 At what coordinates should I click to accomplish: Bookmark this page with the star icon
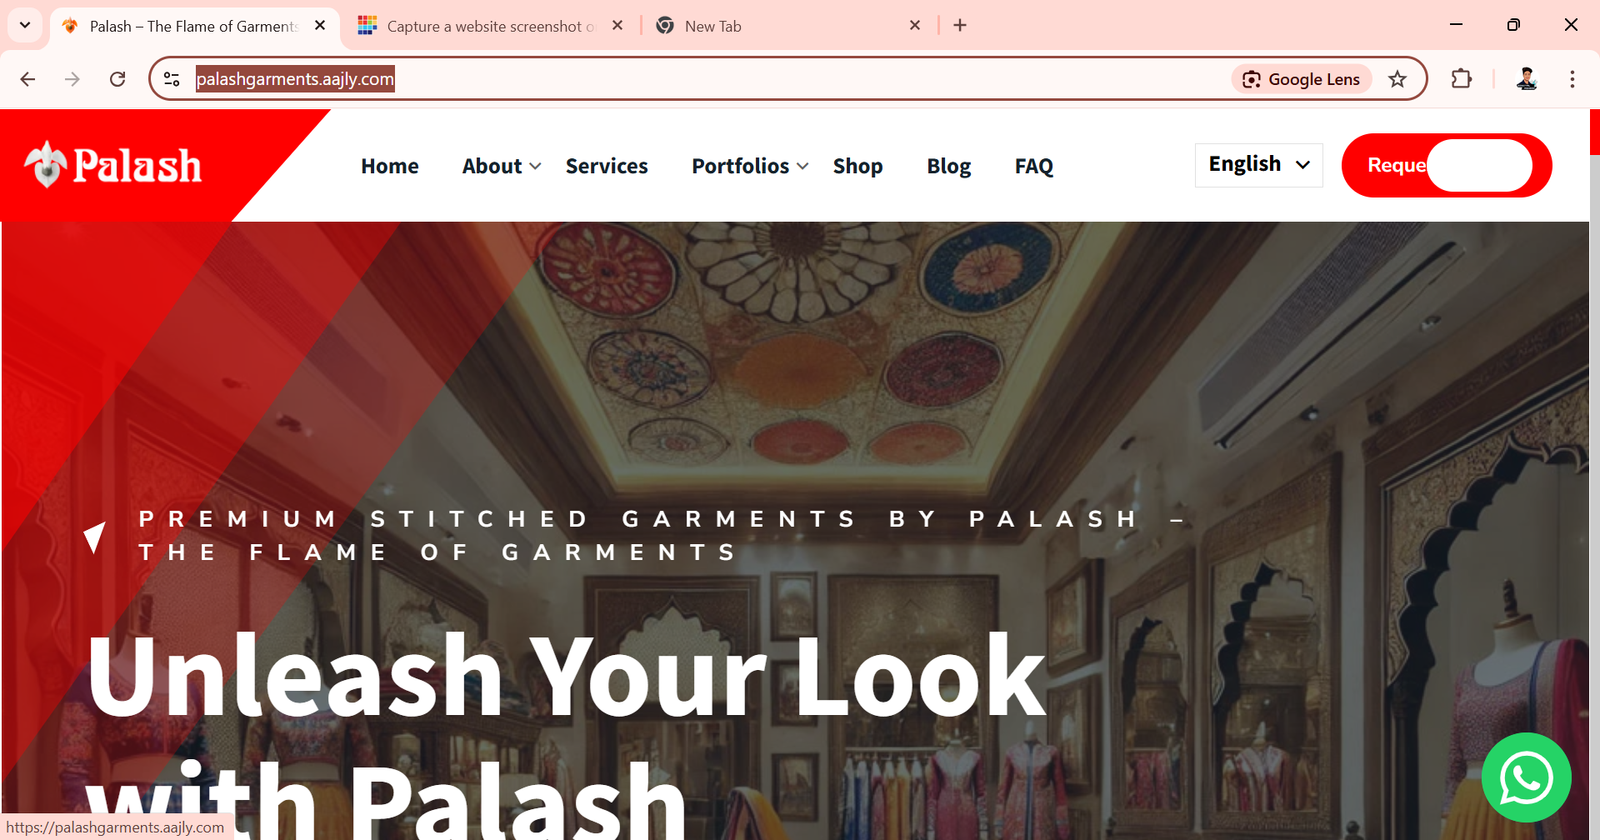[1397, 79]
